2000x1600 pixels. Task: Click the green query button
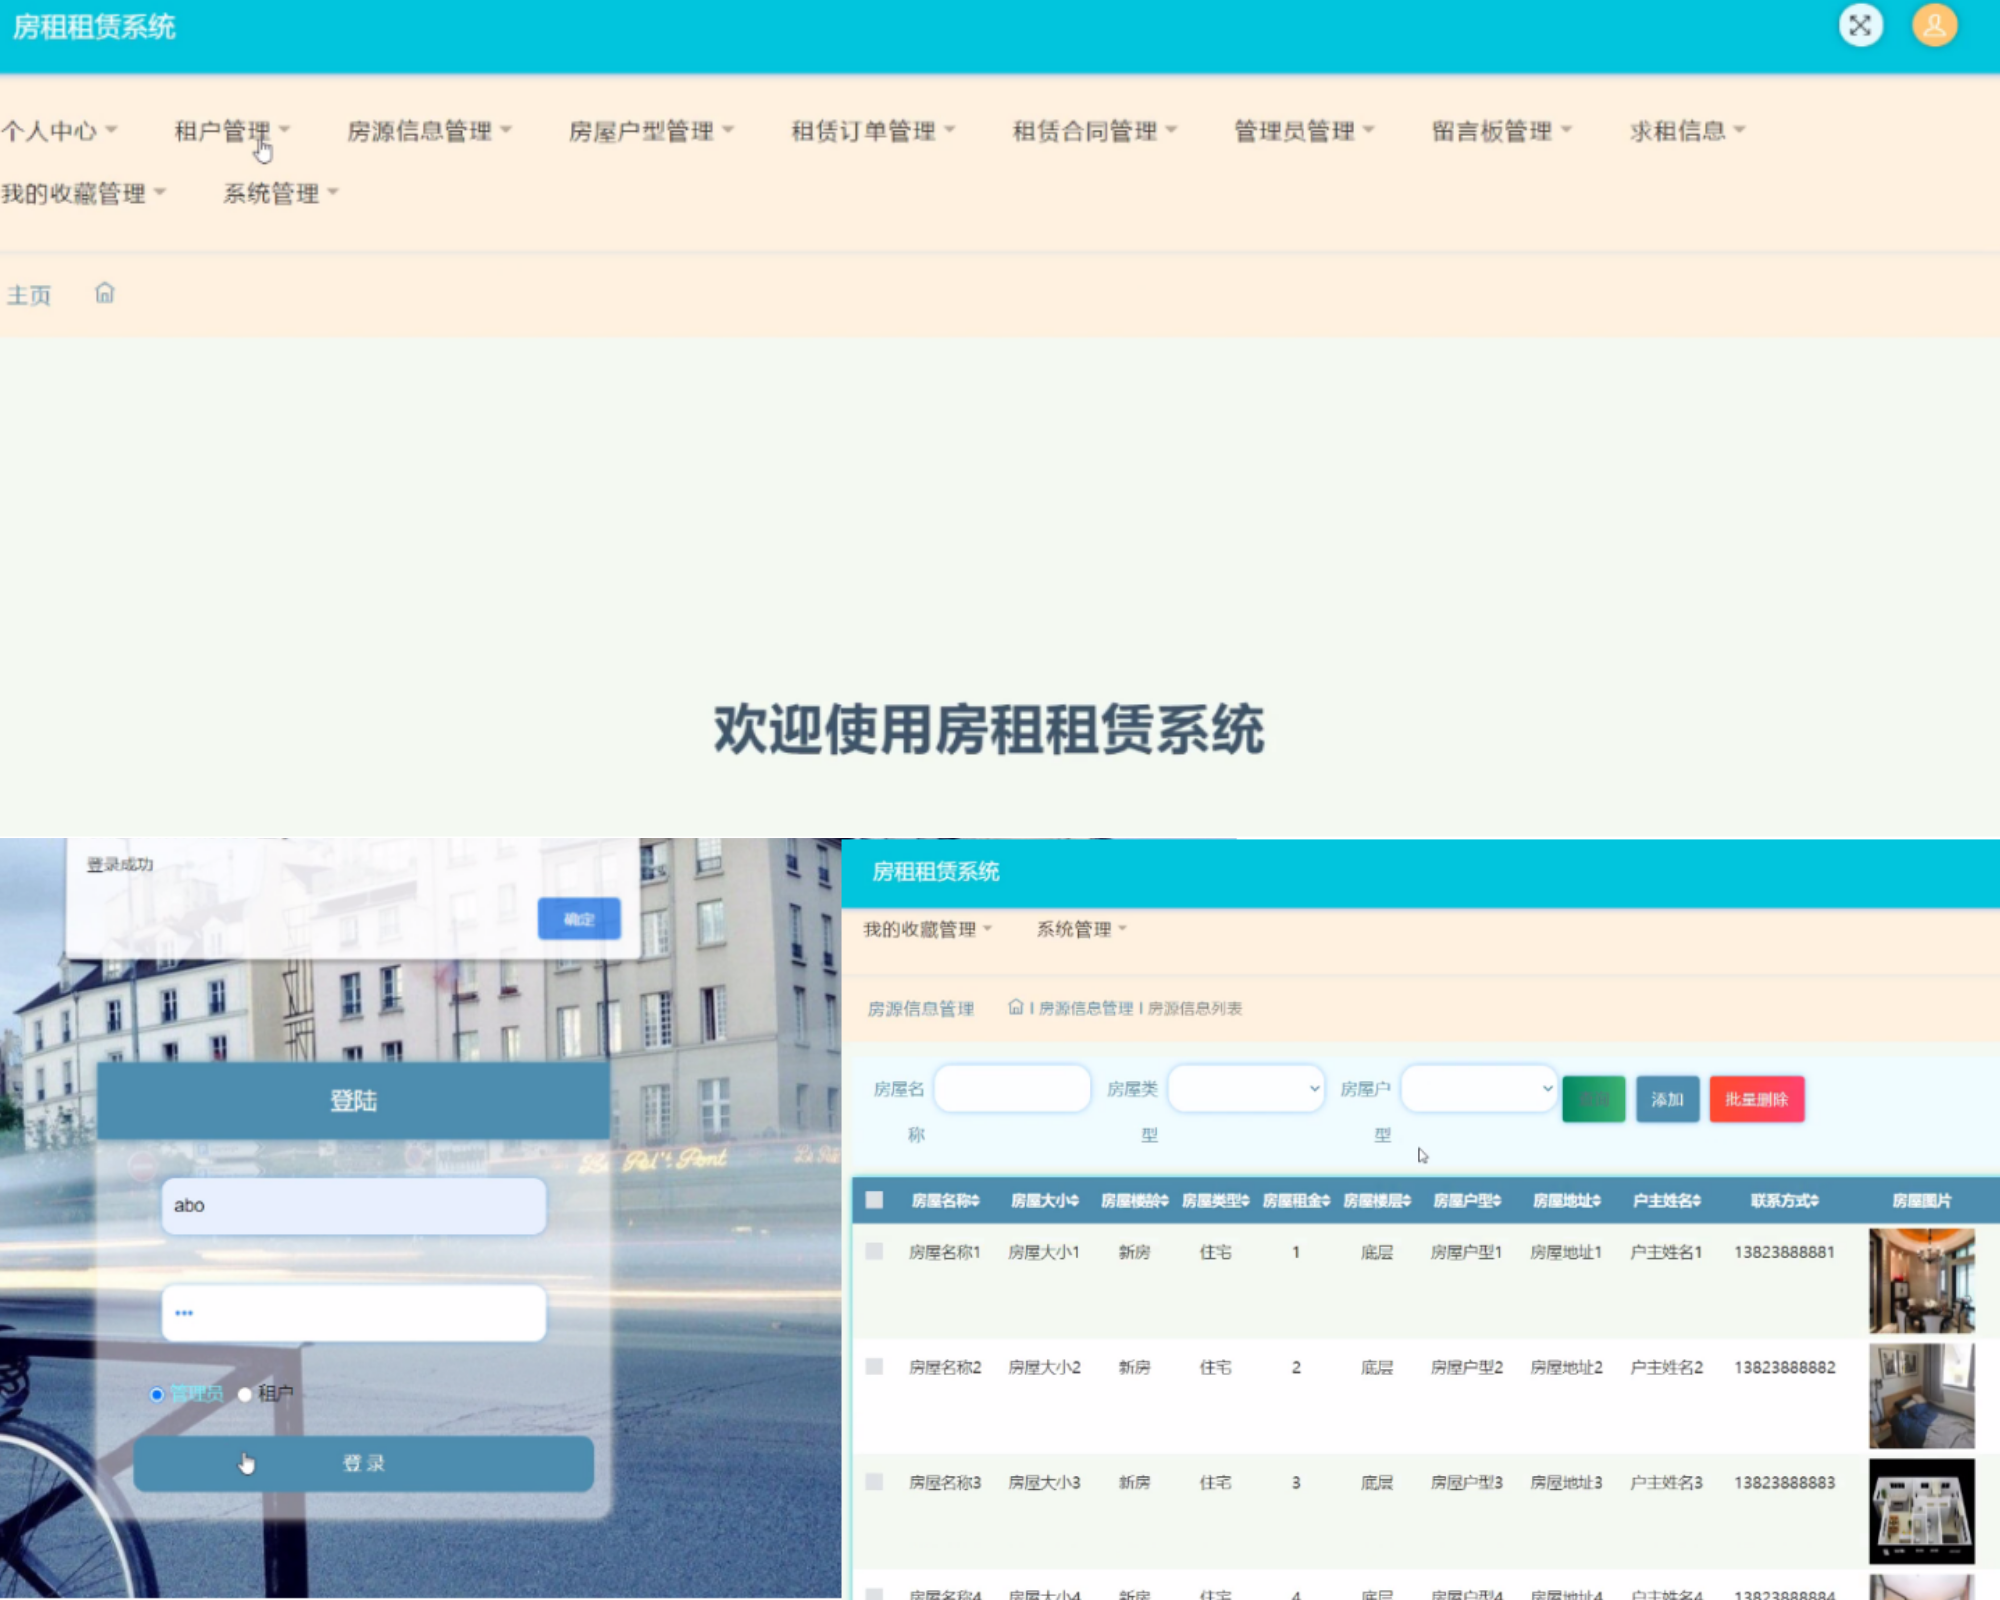point(1593,1099)
